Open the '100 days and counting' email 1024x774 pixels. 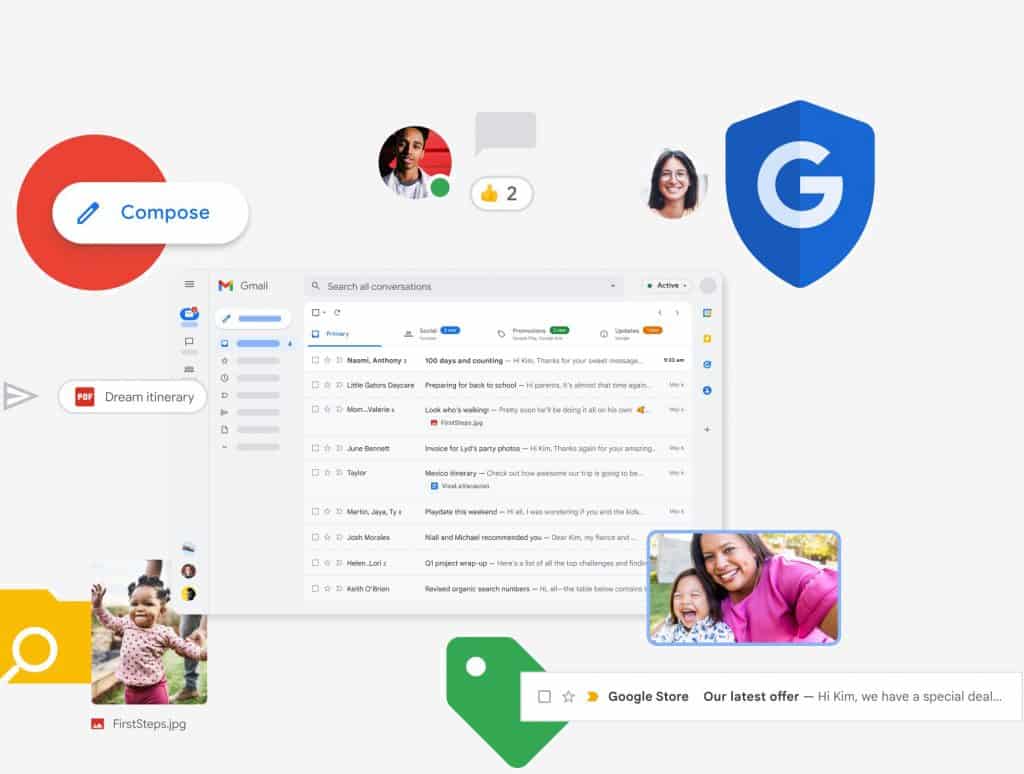[x=497, y=360]
